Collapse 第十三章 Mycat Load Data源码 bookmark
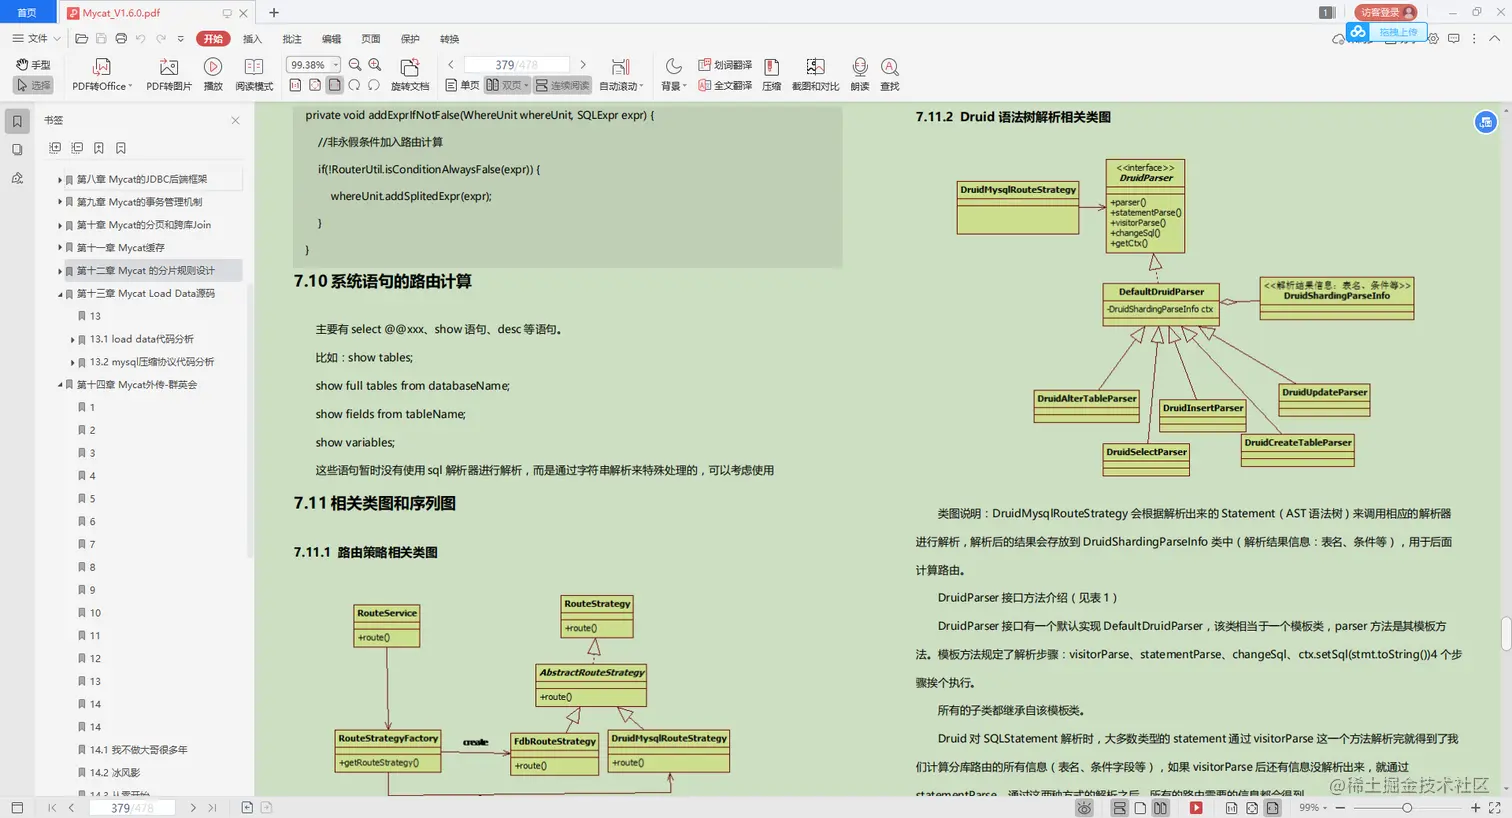The width and height of the screenshot is (1512, 818). coord(59,294)
